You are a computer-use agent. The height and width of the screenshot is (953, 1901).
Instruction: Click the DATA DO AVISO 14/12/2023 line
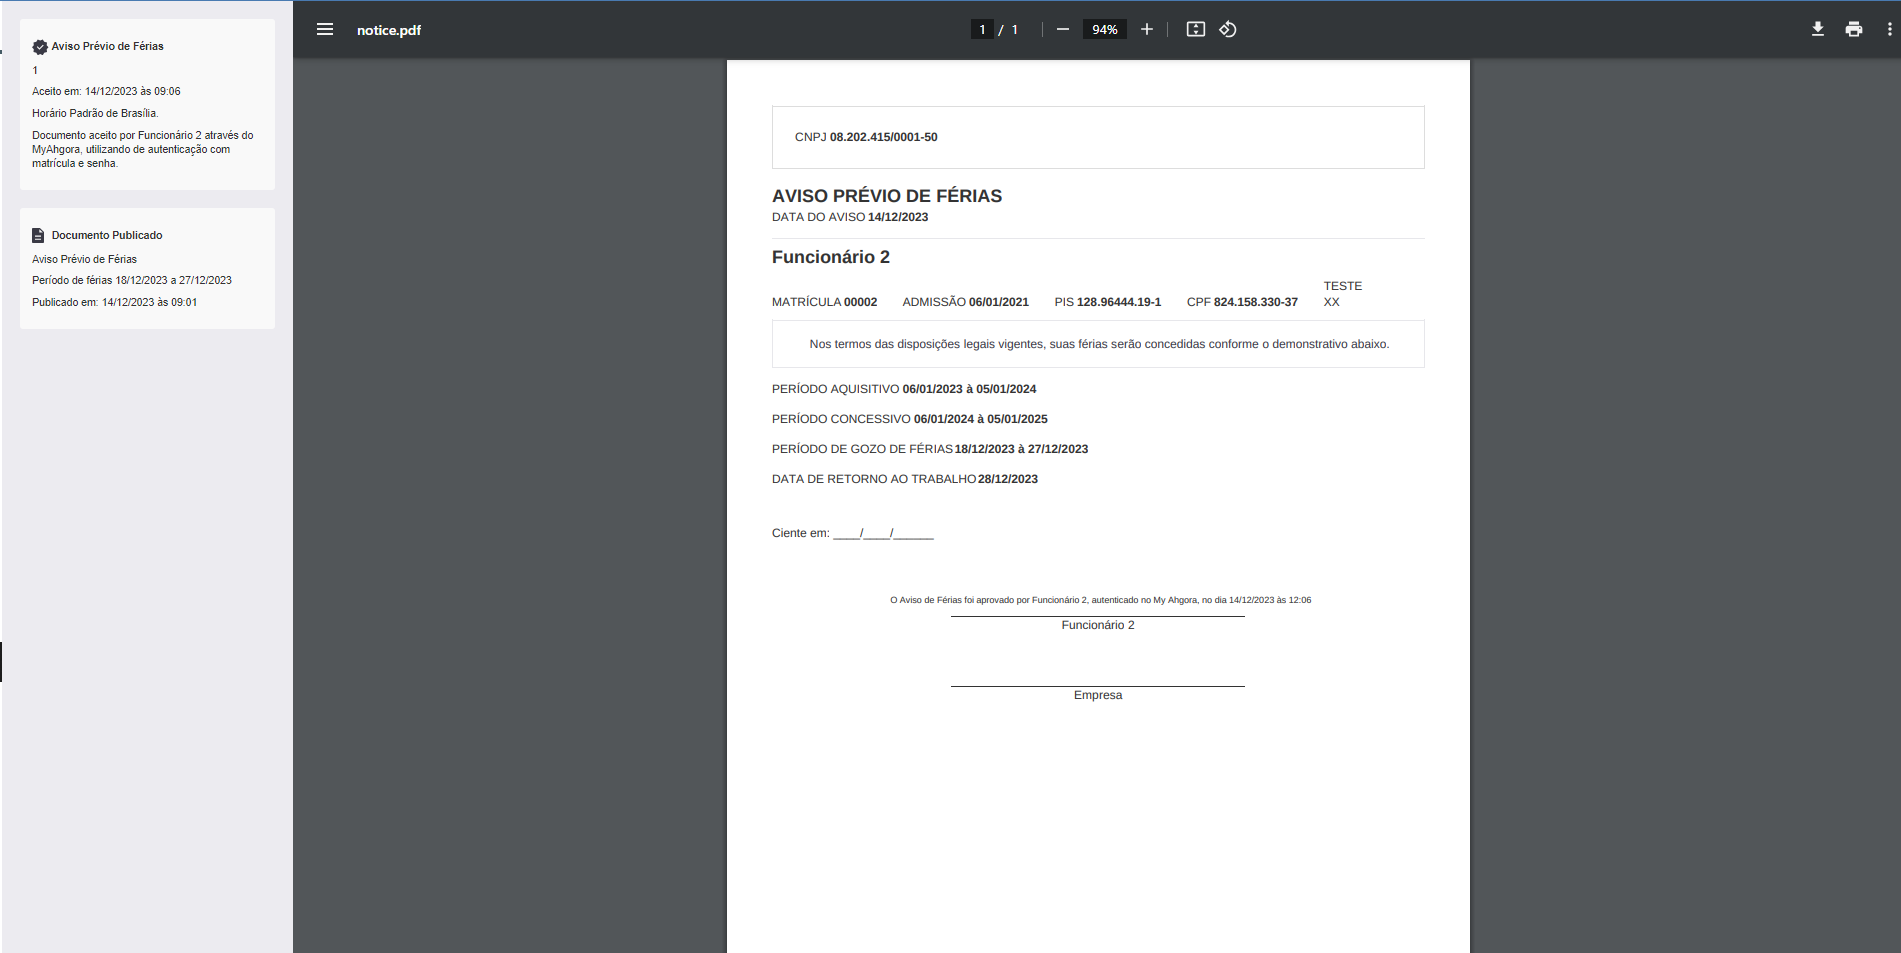coord(850,217)
